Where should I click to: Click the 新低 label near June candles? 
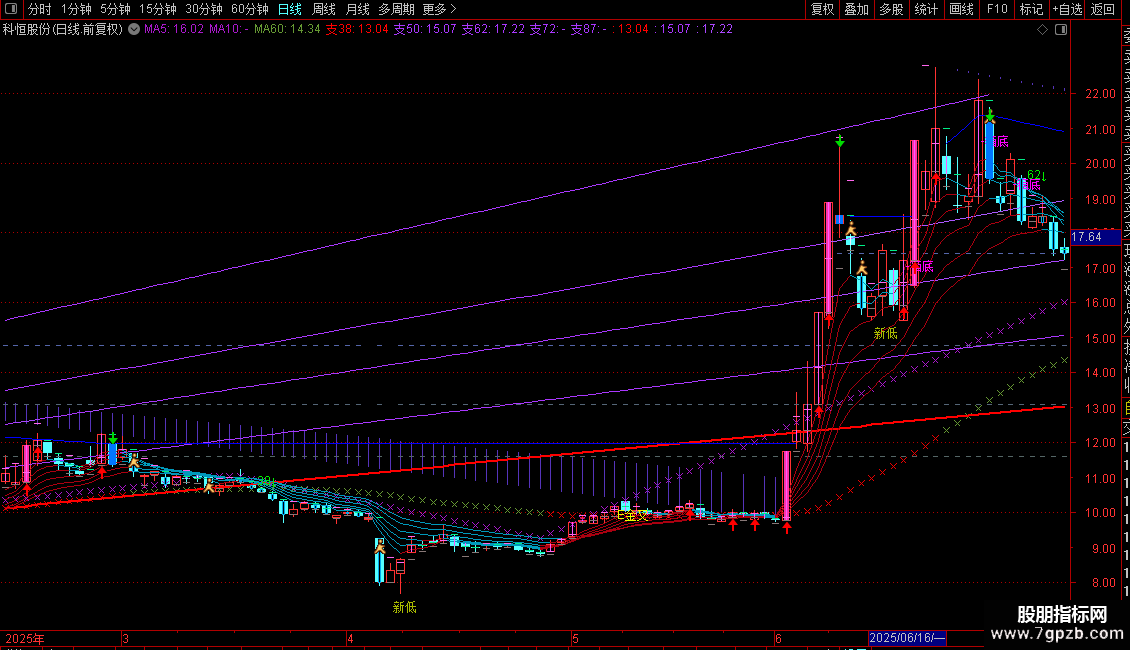tap(886, 333)
